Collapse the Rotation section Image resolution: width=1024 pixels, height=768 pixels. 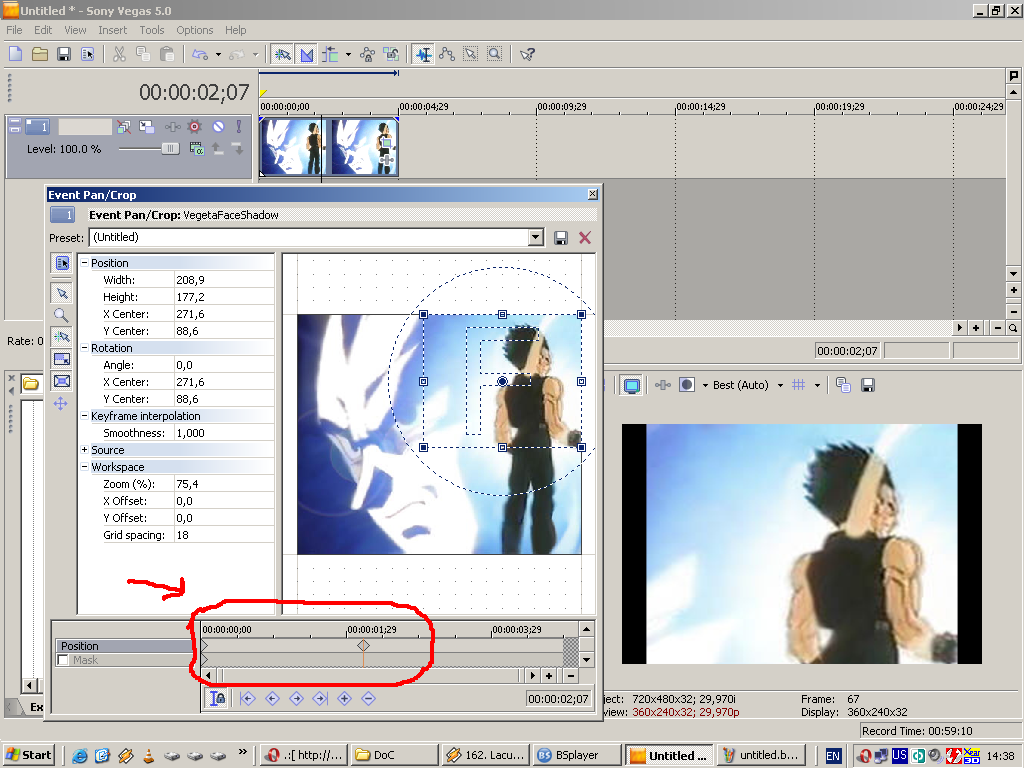click(x=84, y=348)
